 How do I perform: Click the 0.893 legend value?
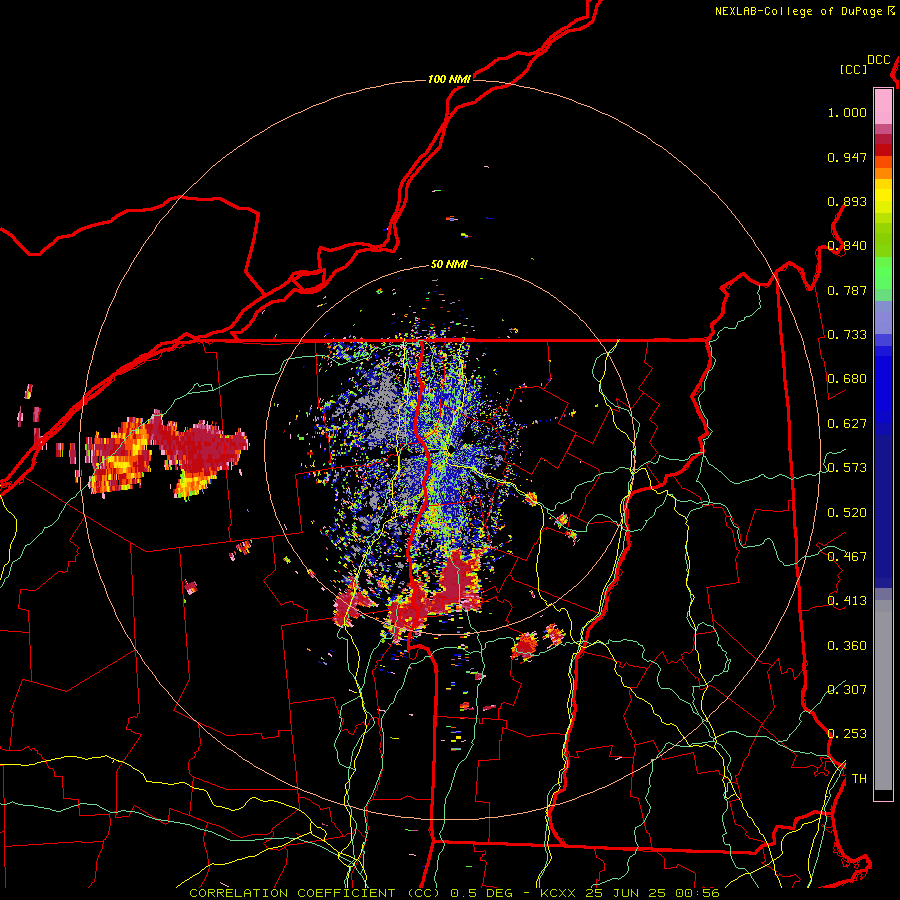847,201
